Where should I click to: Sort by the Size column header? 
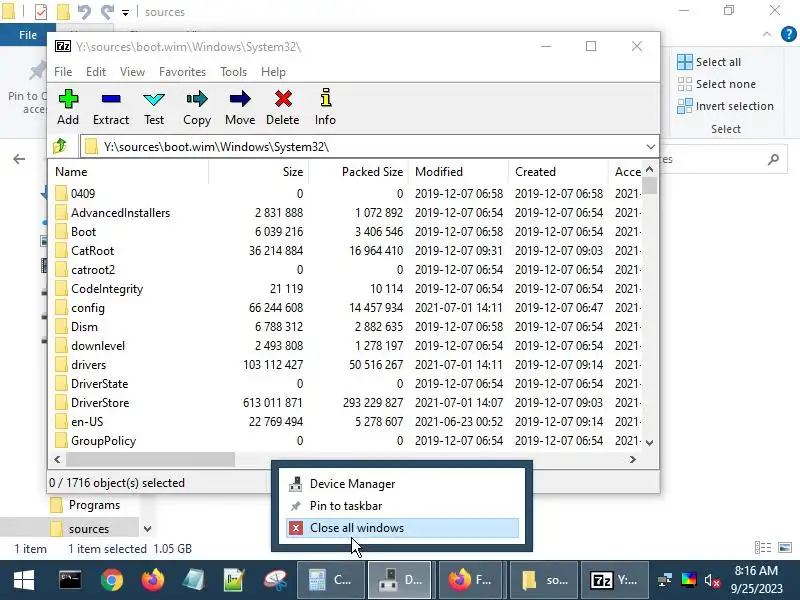[x=258, y=171]
